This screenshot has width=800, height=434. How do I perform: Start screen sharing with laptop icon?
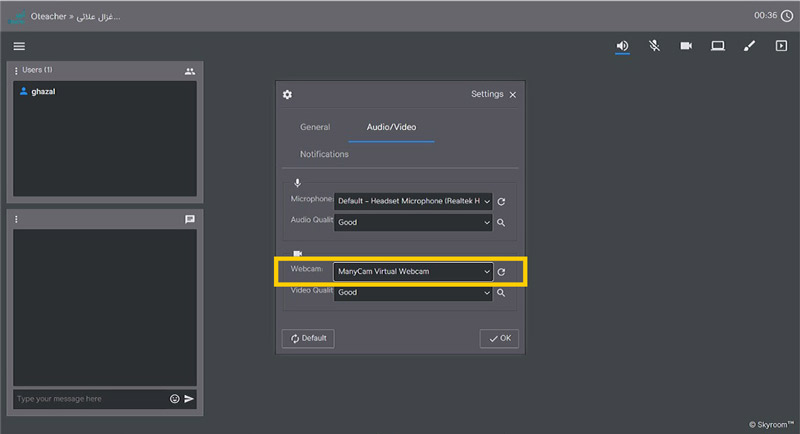pyautogui.click(x=718, y=46)
